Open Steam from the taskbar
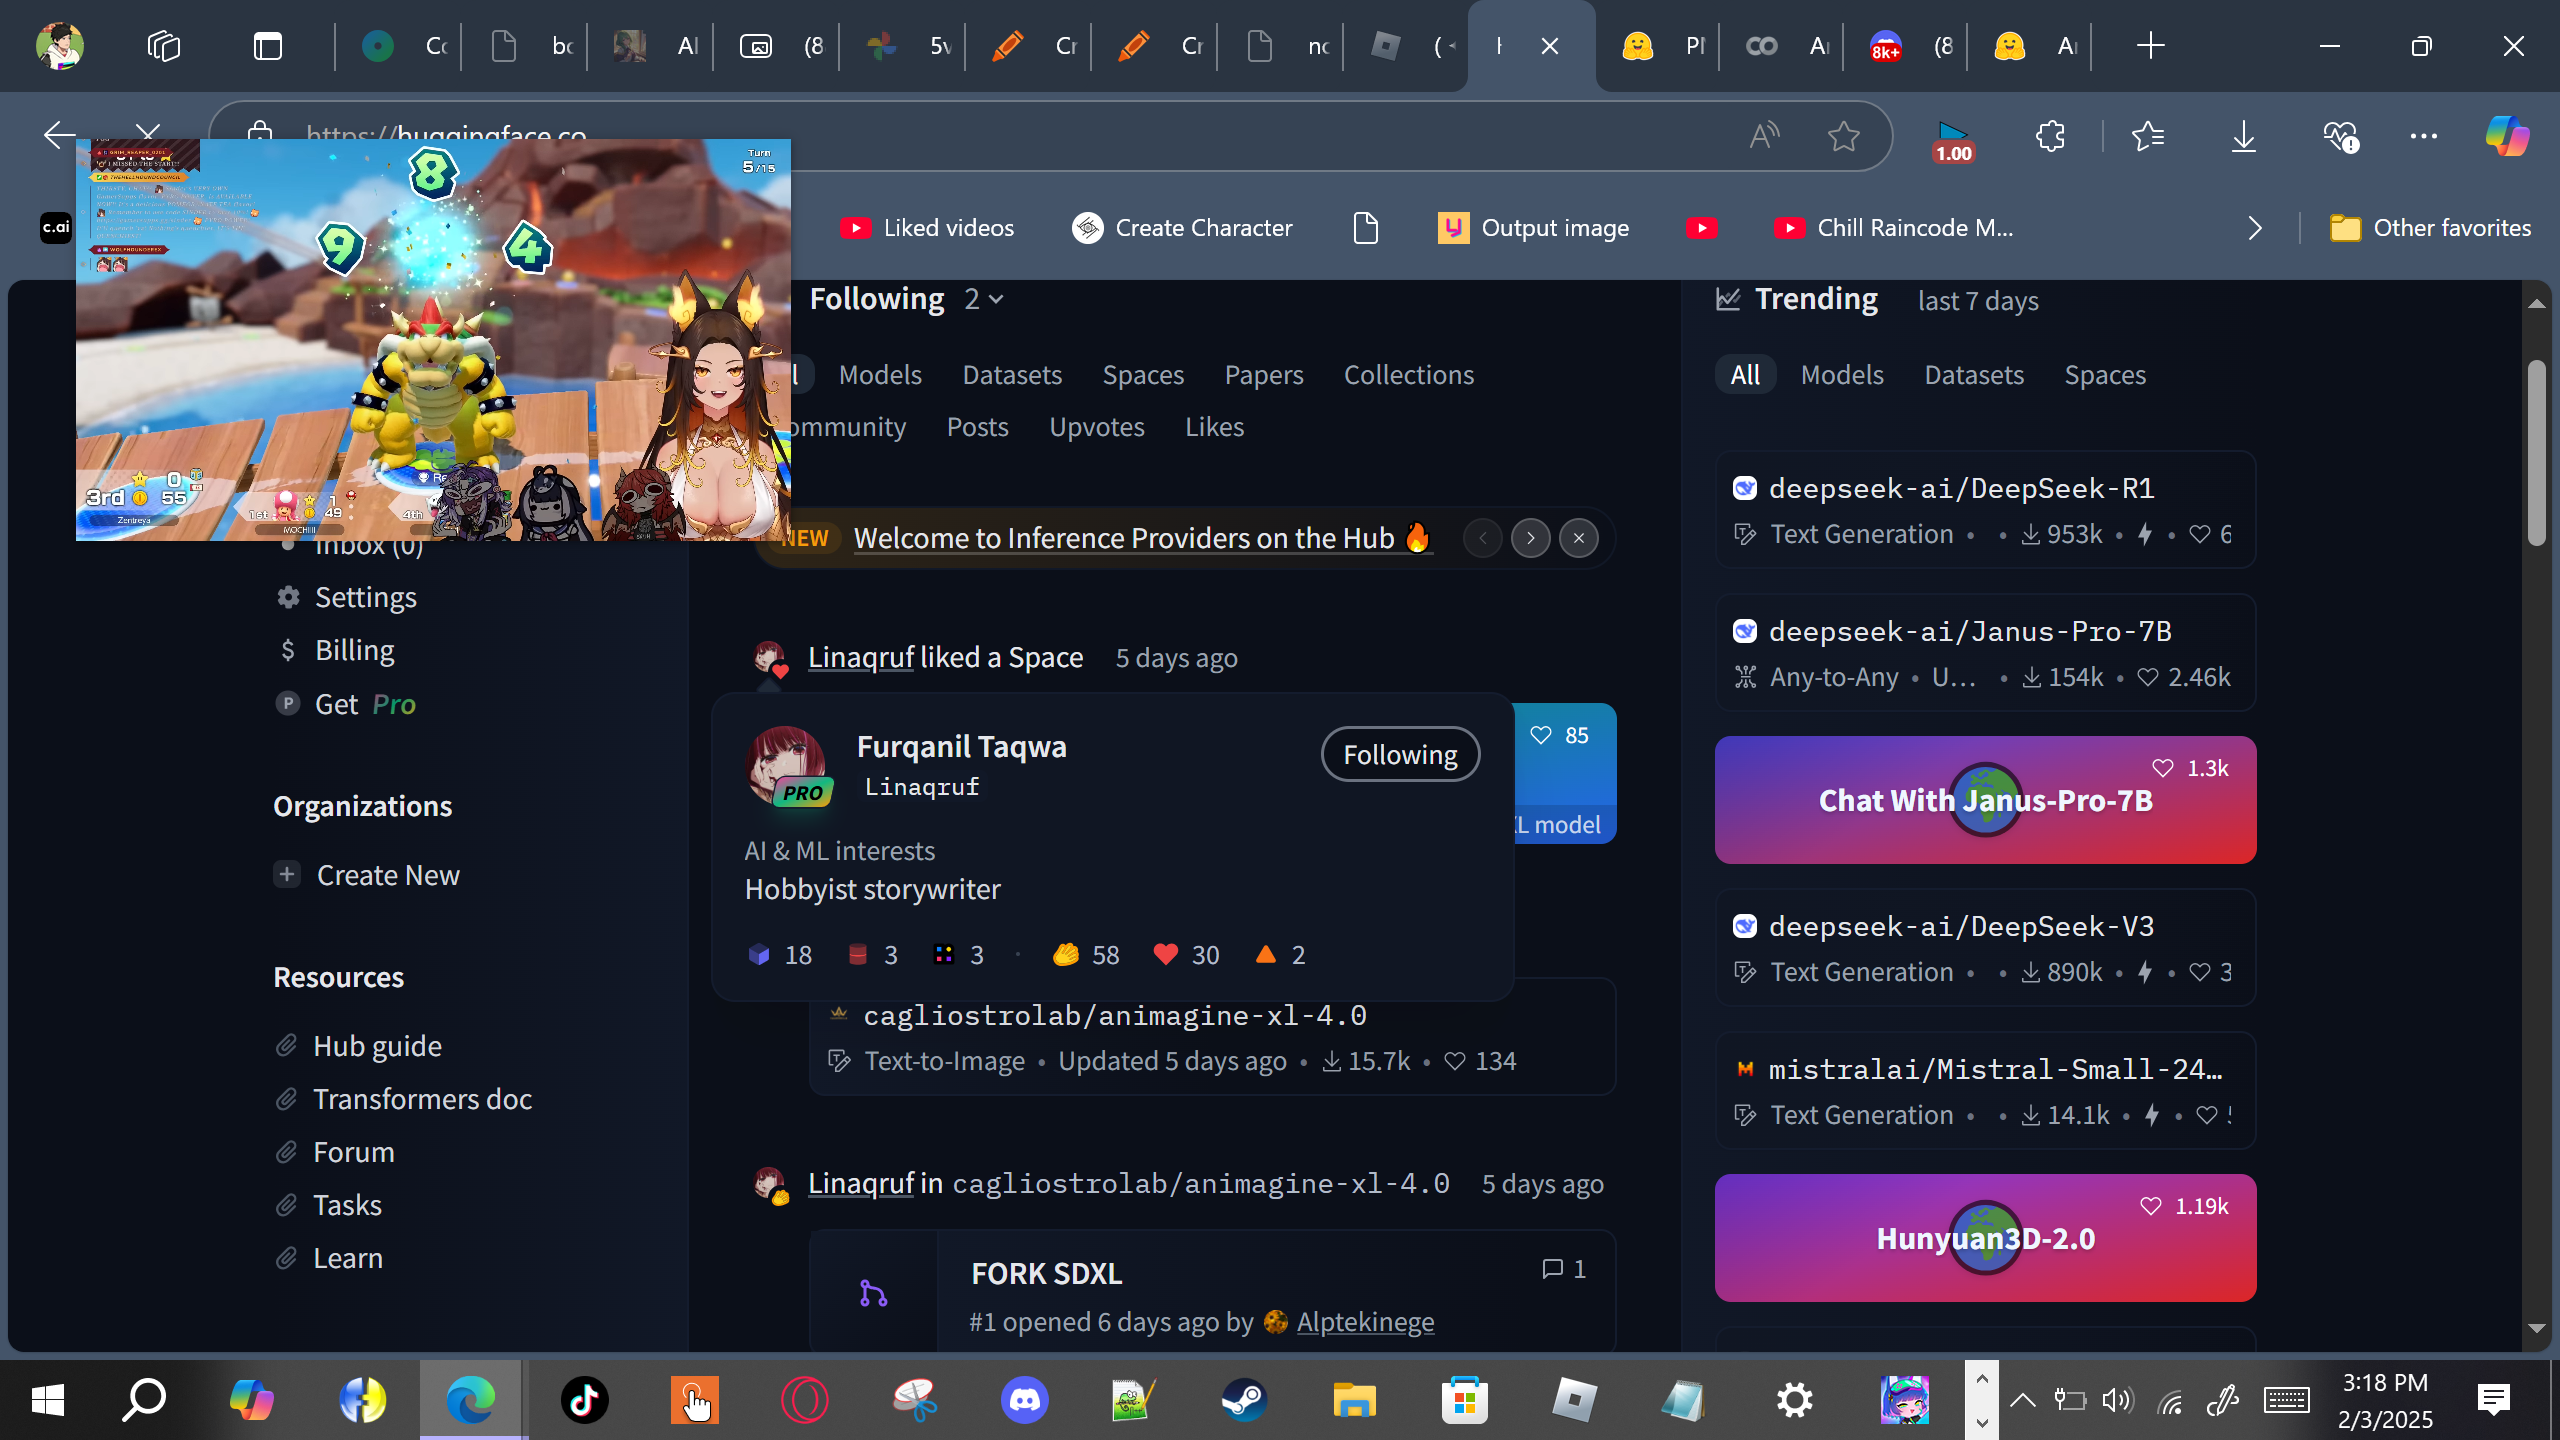Image resolution: width=2560 pixels, height=1440 pixels. pos(1244,1400)
